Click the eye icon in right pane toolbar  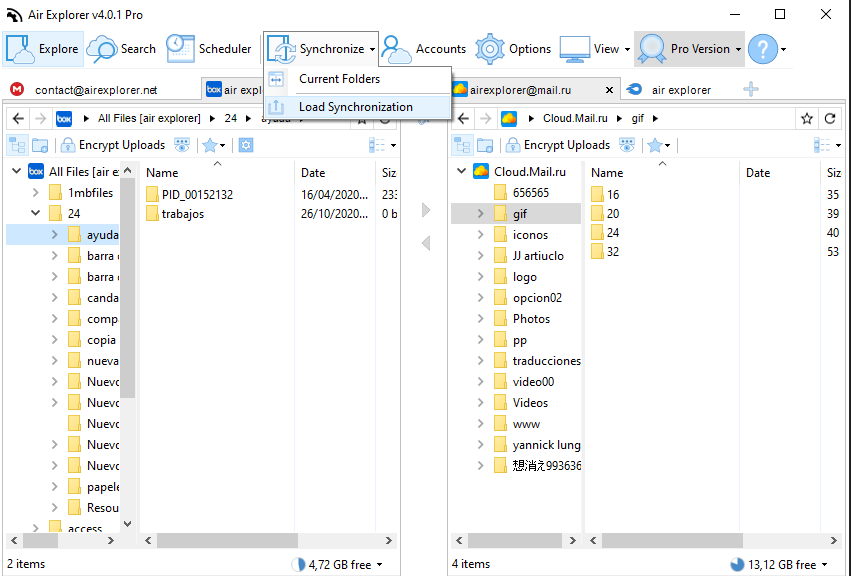pos(627,145)
